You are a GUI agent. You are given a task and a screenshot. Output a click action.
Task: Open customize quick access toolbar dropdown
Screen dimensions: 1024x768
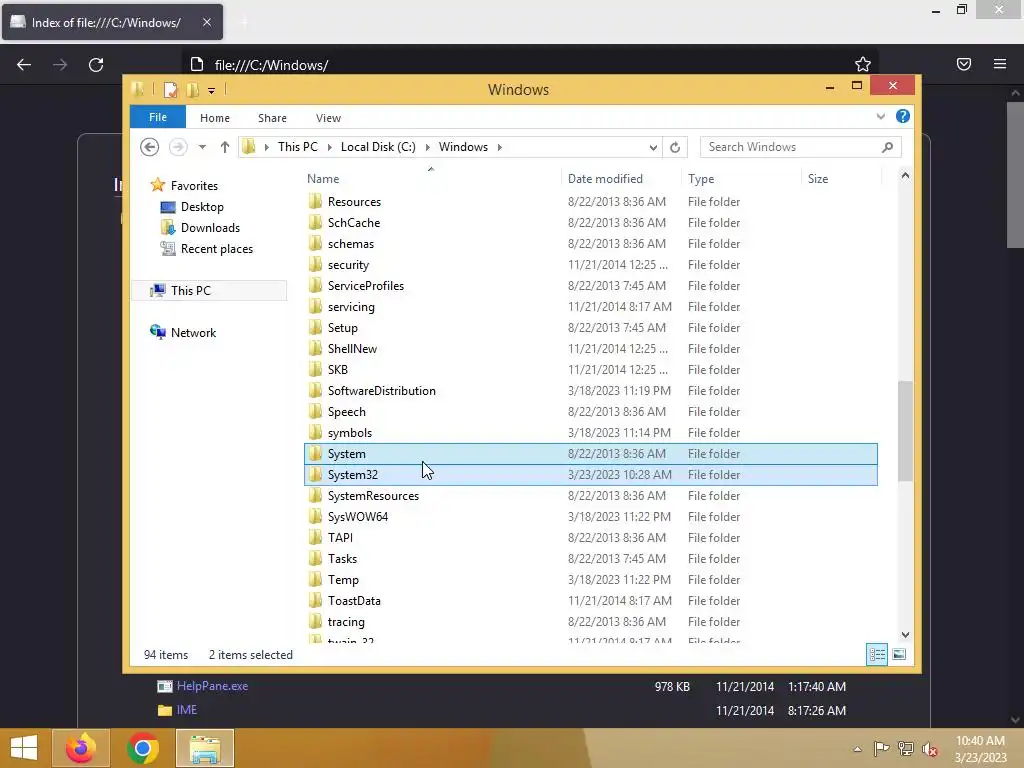click(212, 91)
